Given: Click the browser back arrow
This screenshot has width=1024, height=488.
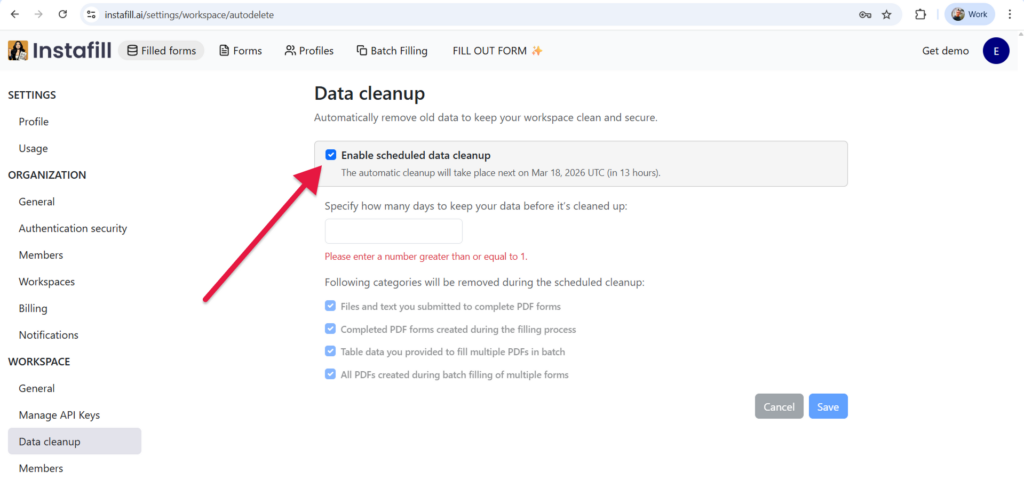Looking at the screenshot, I should point(14,15).
